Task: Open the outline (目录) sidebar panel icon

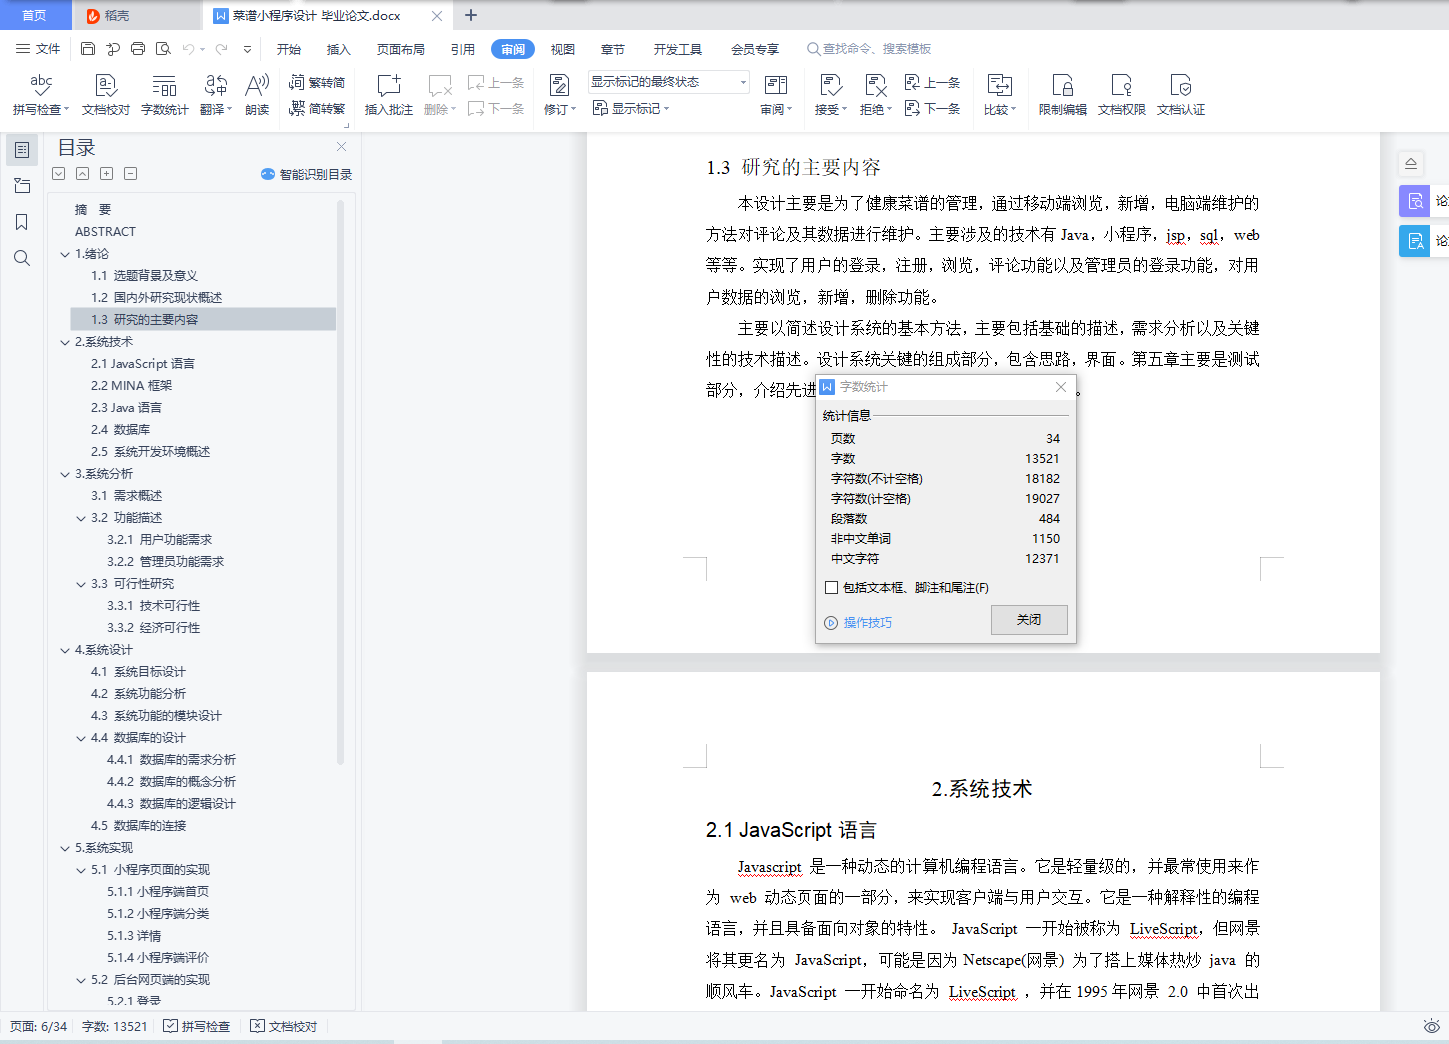Action: tap(22, 150)
